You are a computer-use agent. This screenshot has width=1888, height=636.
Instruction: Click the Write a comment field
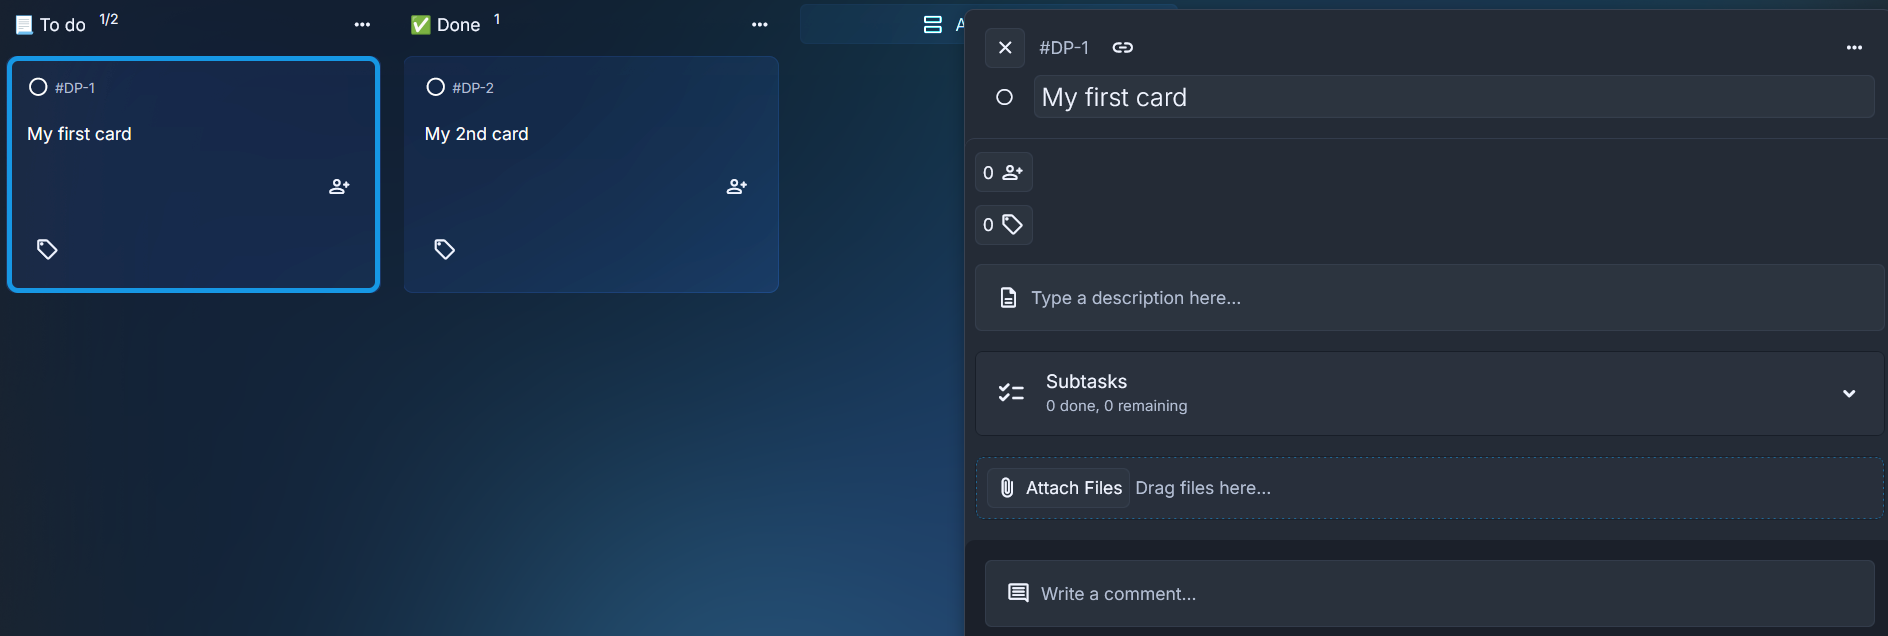(1430, 594)
